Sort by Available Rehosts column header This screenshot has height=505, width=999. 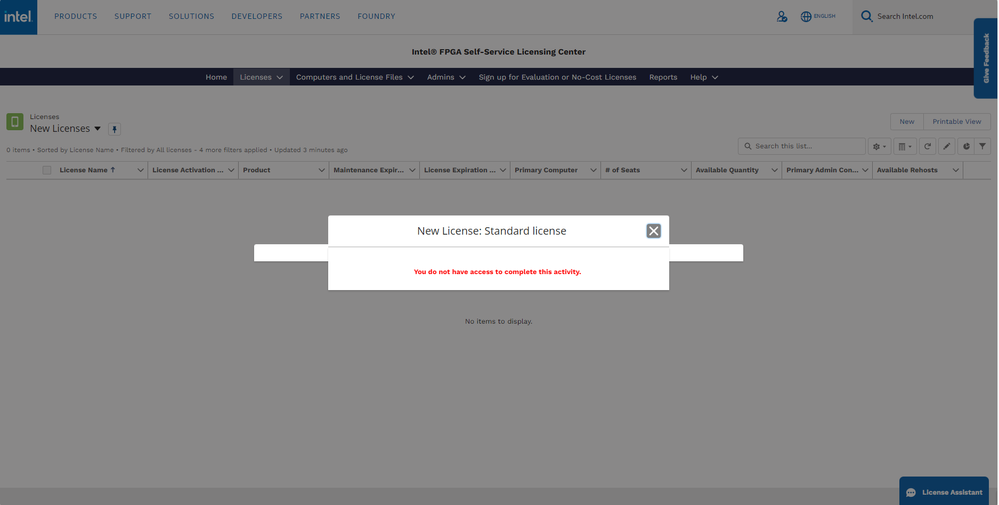tap(907, 170)
